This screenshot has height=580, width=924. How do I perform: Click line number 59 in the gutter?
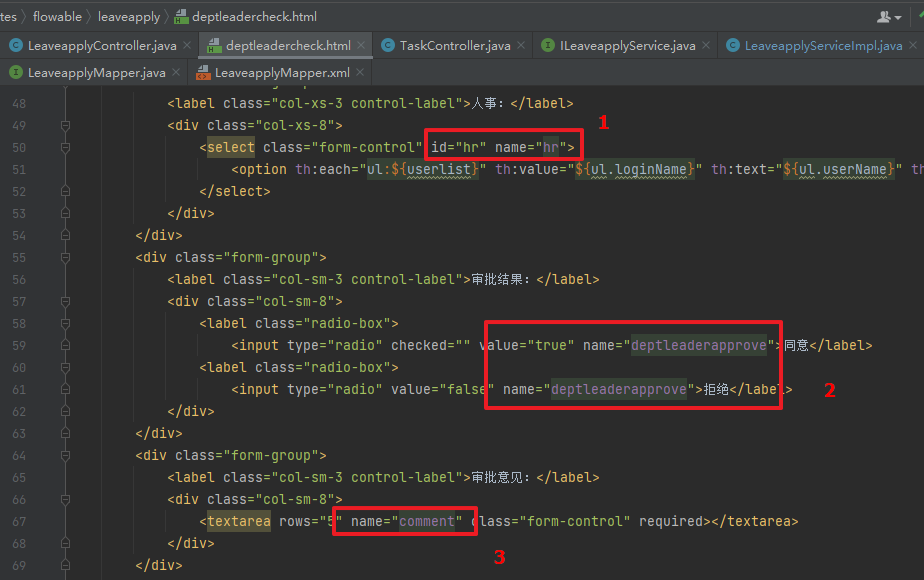pos(19,345)
